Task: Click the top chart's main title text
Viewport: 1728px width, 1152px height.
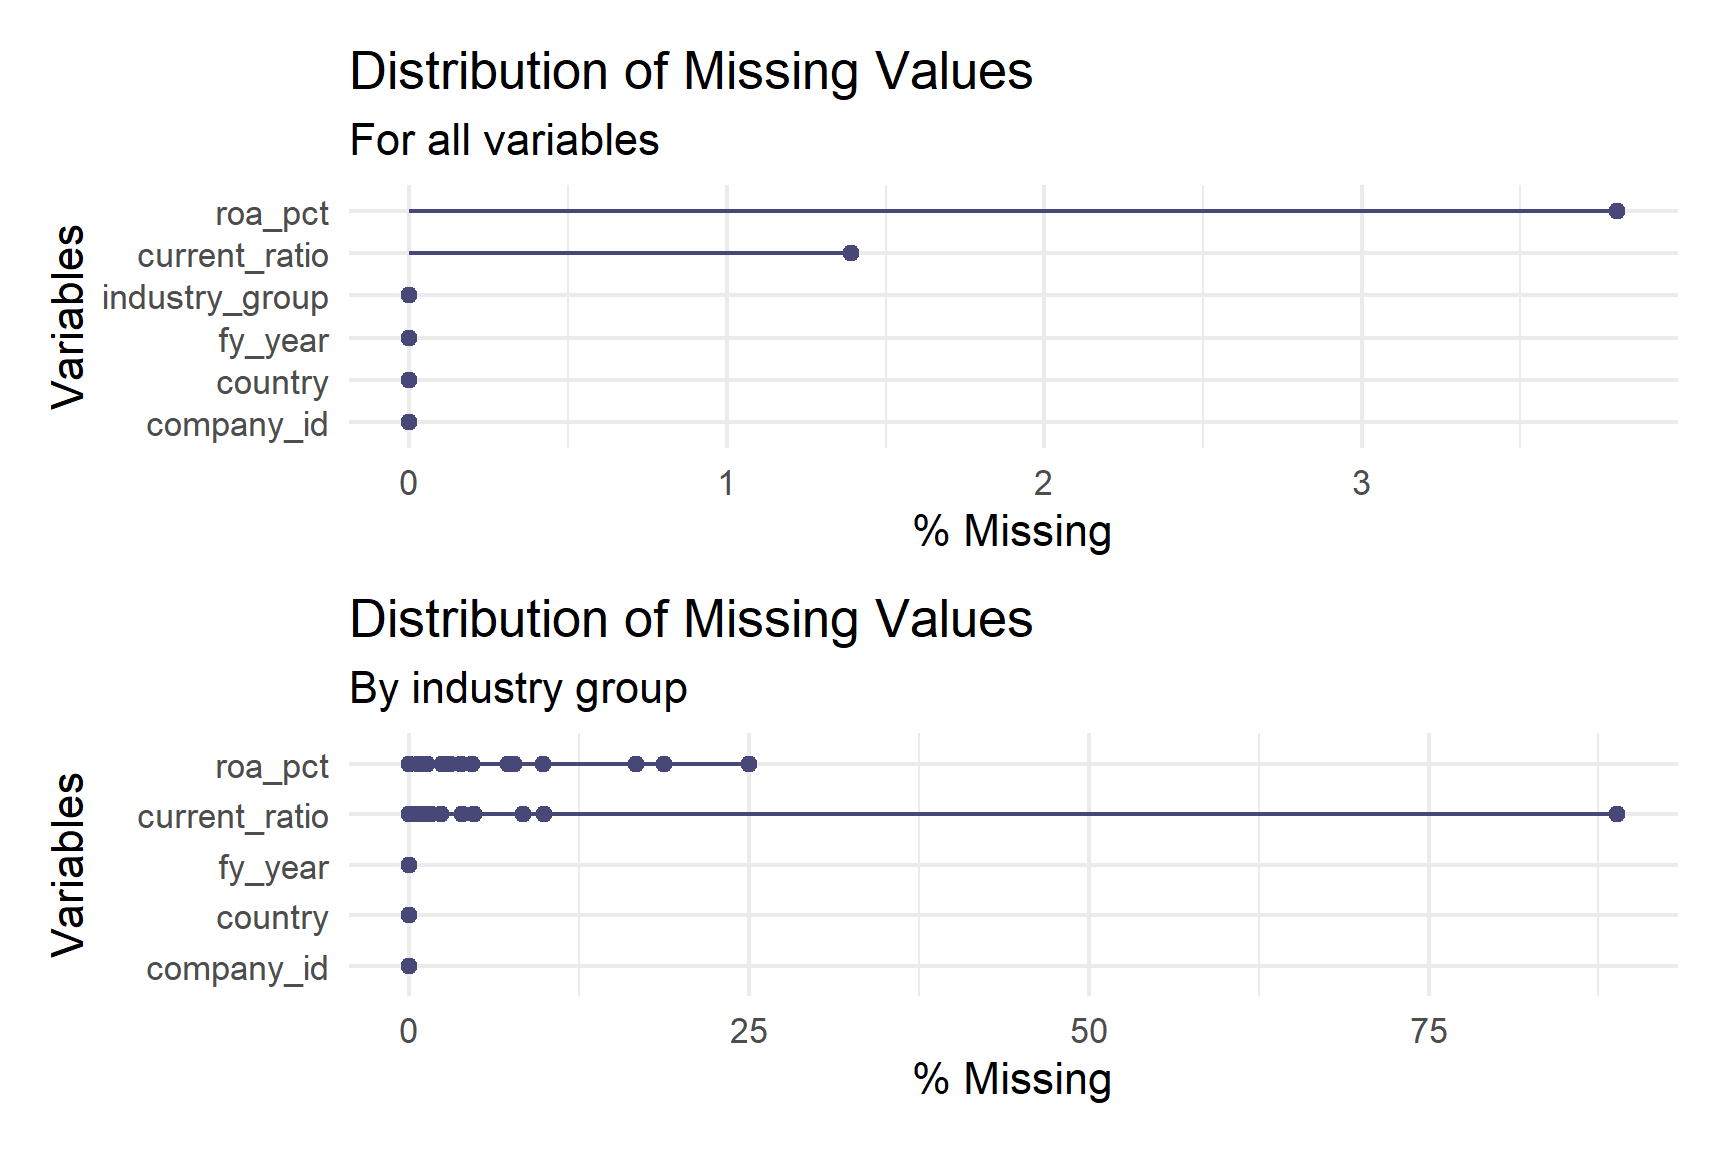Action: click(x=691, y=72)
